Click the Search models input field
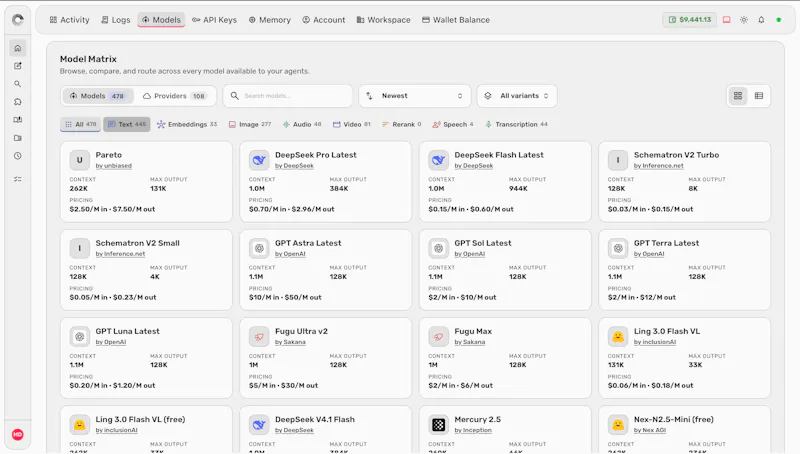Image resolution: width=800 pixels, height=454 pixels. (288, 96)
